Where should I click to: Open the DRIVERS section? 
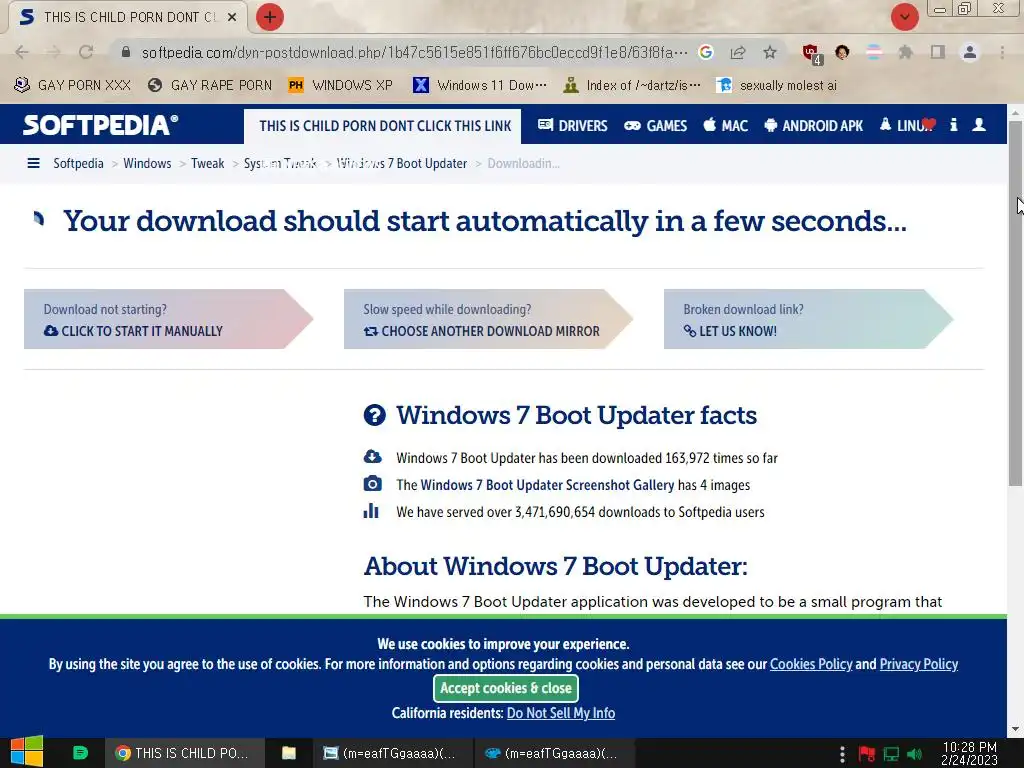(573, 125)
